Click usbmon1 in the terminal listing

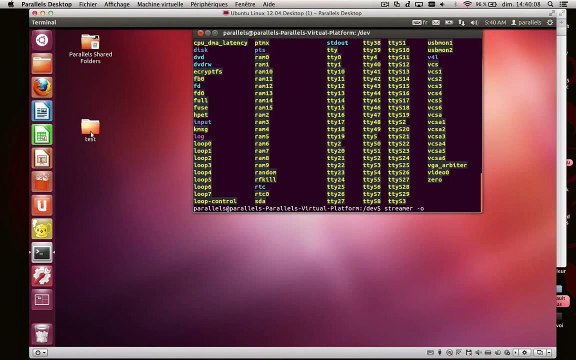(x=440, y=43)
